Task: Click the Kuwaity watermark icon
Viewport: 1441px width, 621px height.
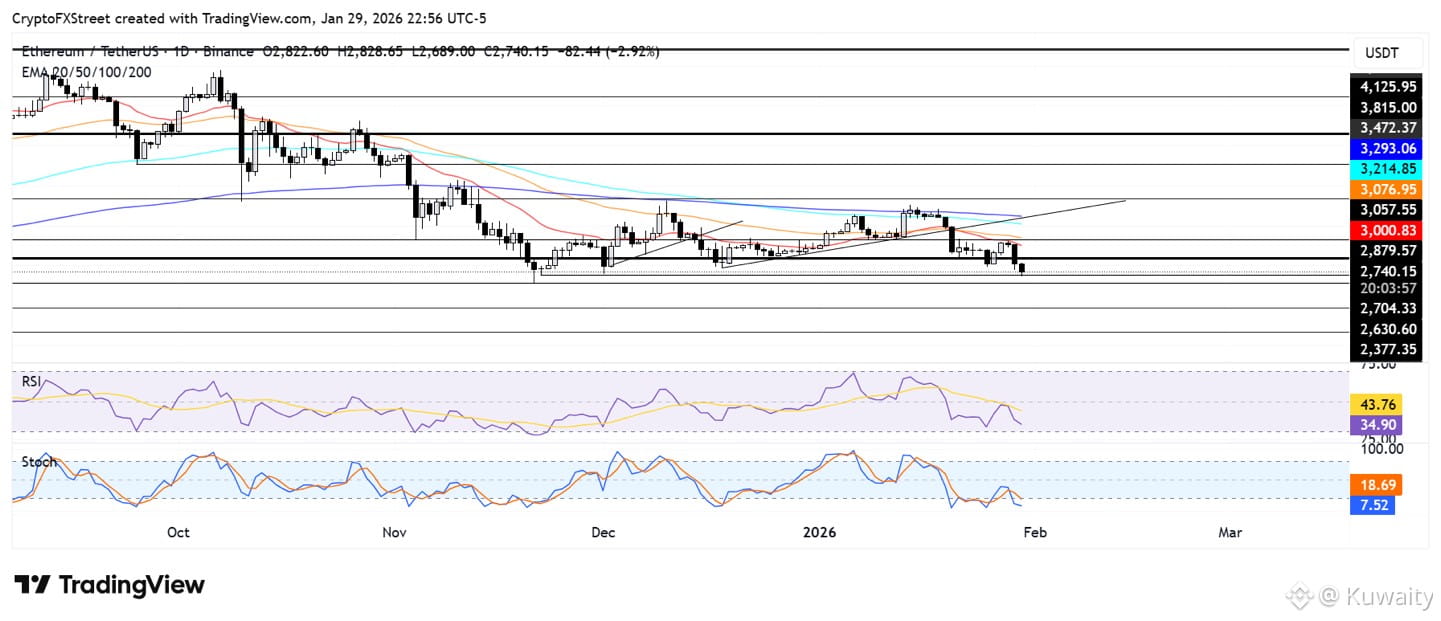Action: coord(1299,597)
